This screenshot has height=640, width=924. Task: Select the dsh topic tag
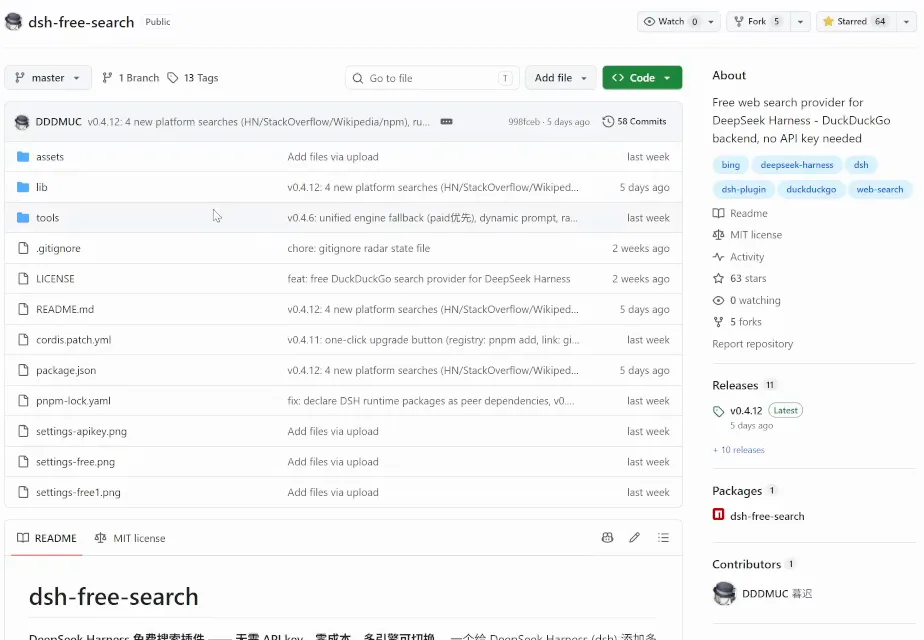coord(861,165)
